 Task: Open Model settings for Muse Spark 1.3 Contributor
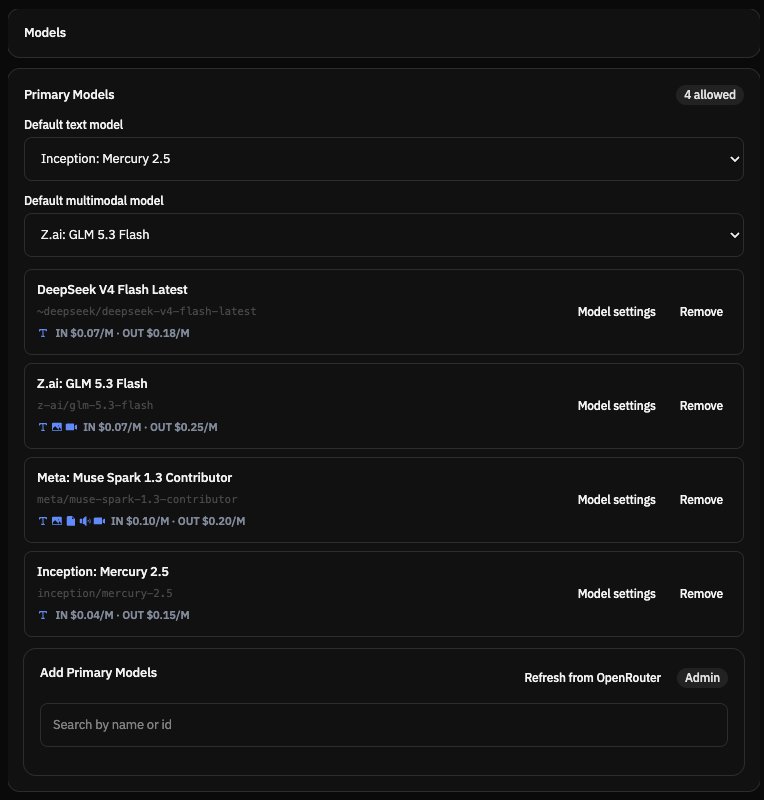617,500
